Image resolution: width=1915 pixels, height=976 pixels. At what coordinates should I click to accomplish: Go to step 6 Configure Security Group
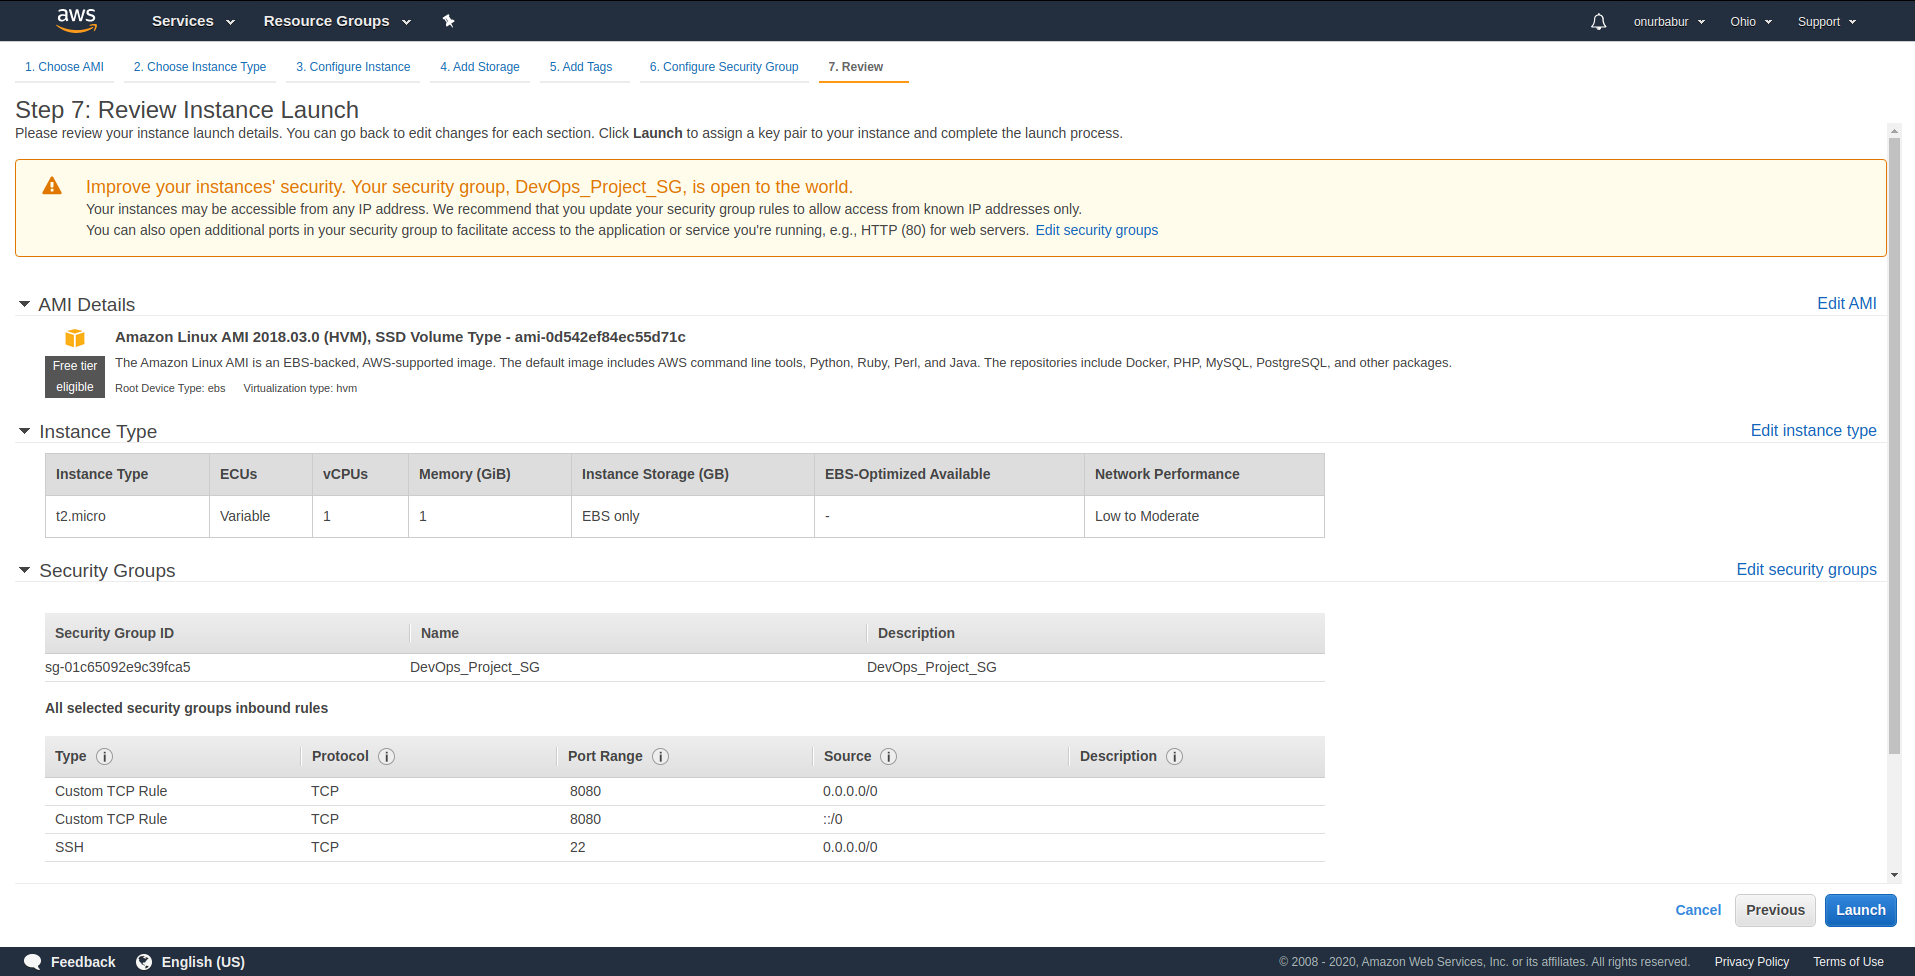click(724, 67)
